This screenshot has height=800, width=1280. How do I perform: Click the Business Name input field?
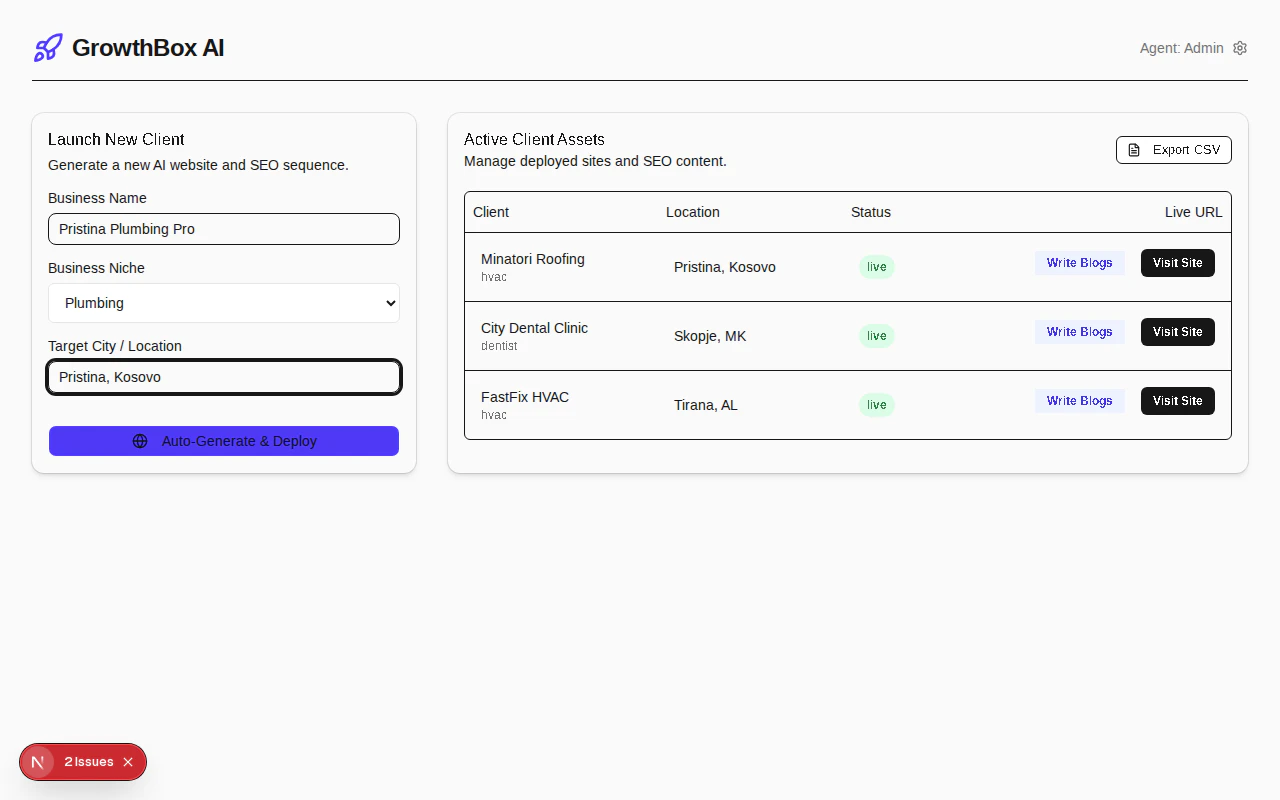(224, 229)
